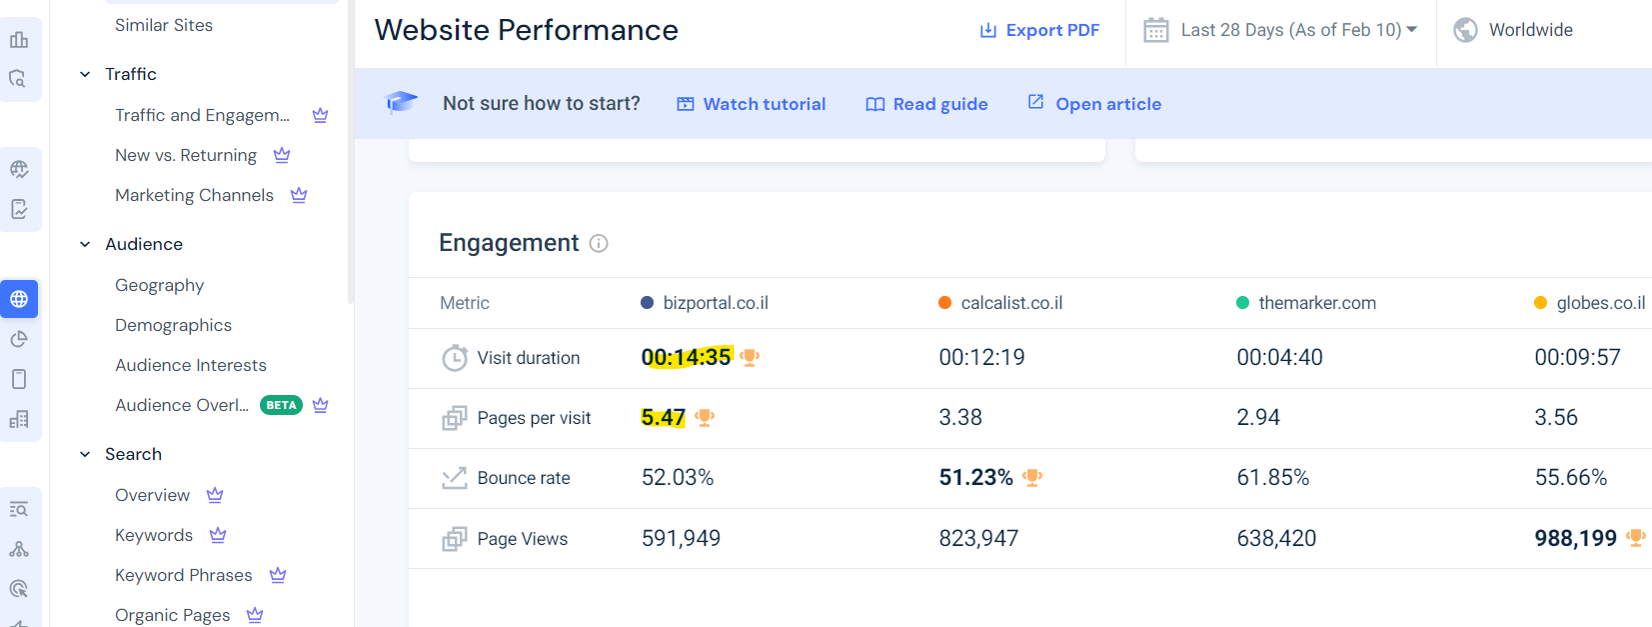The height and width of the screenshot is (627, 1652).
Task: Click the Engagement info icon
Action: pos(599,243)
